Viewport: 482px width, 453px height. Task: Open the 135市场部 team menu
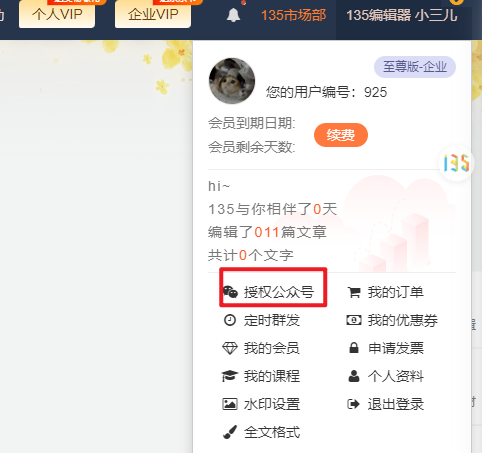[x=293, y=15]
